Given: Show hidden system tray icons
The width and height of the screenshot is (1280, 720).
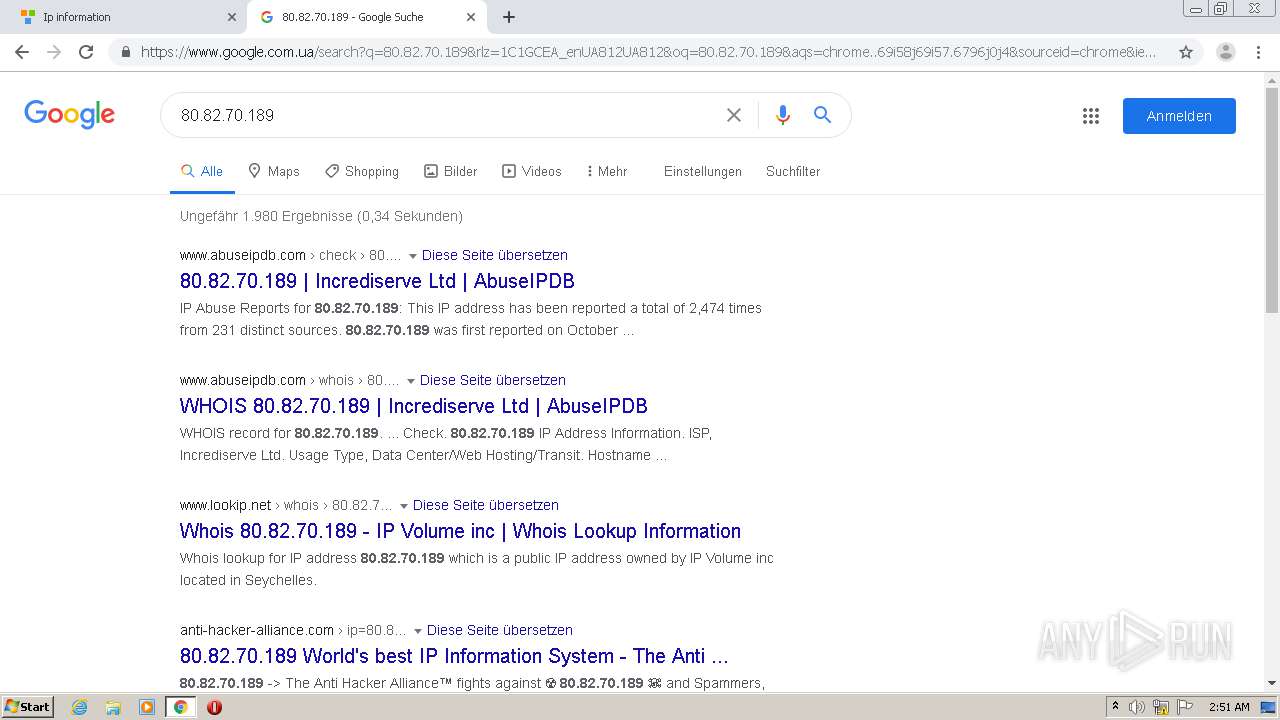Looking at the screenshot, I should pos(1115,707).
